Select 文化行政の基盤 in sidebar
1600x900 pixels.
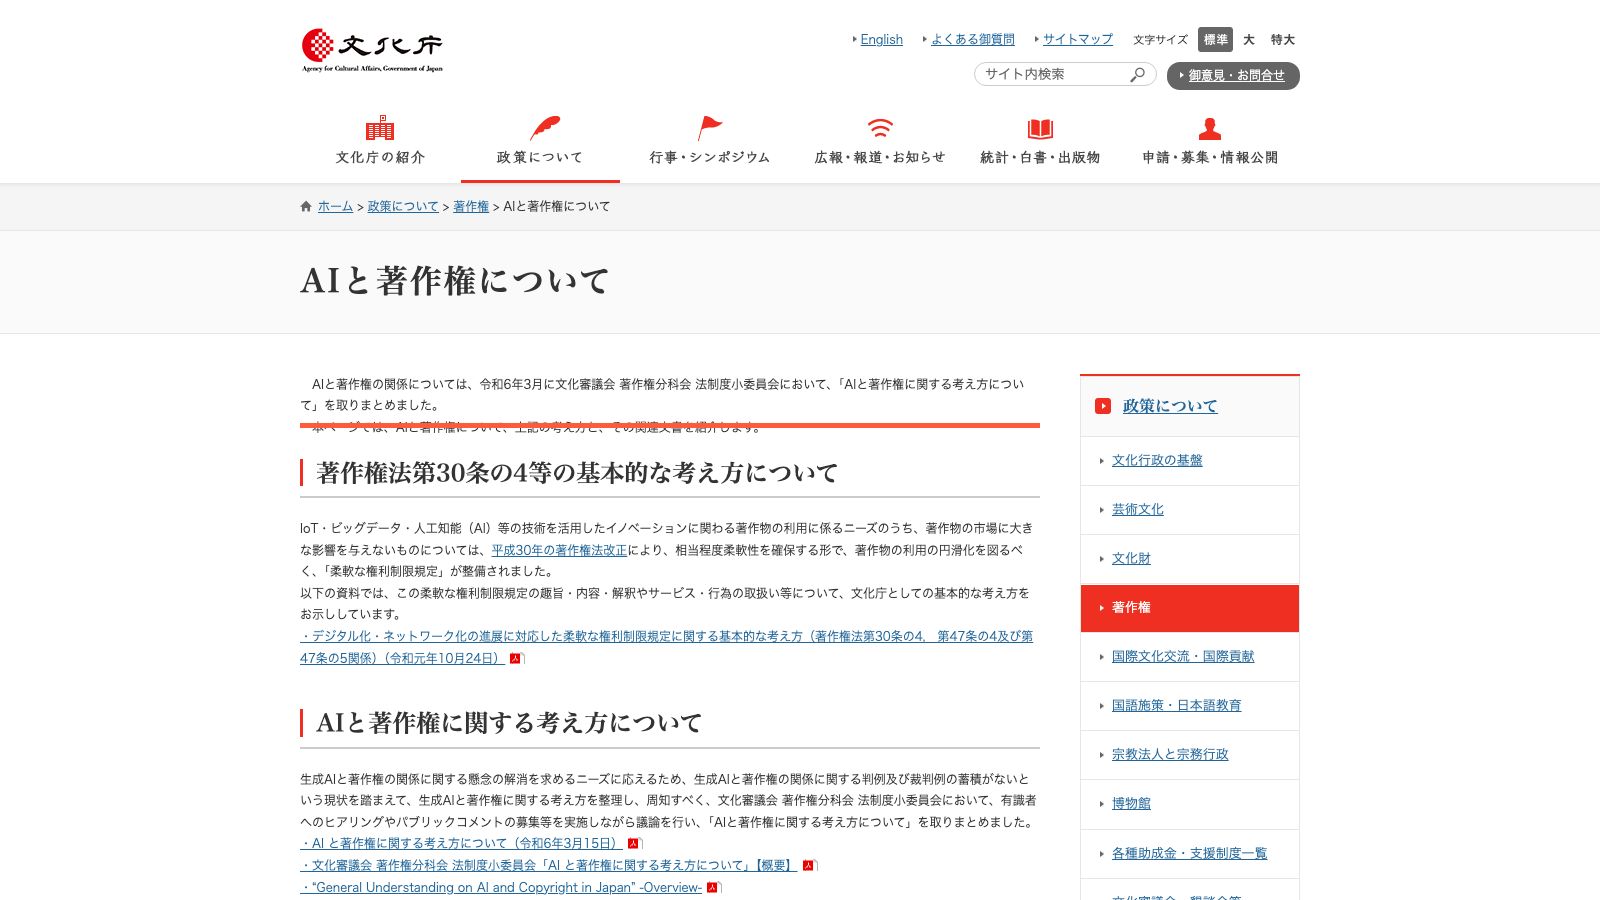(x=1157, y=461)
